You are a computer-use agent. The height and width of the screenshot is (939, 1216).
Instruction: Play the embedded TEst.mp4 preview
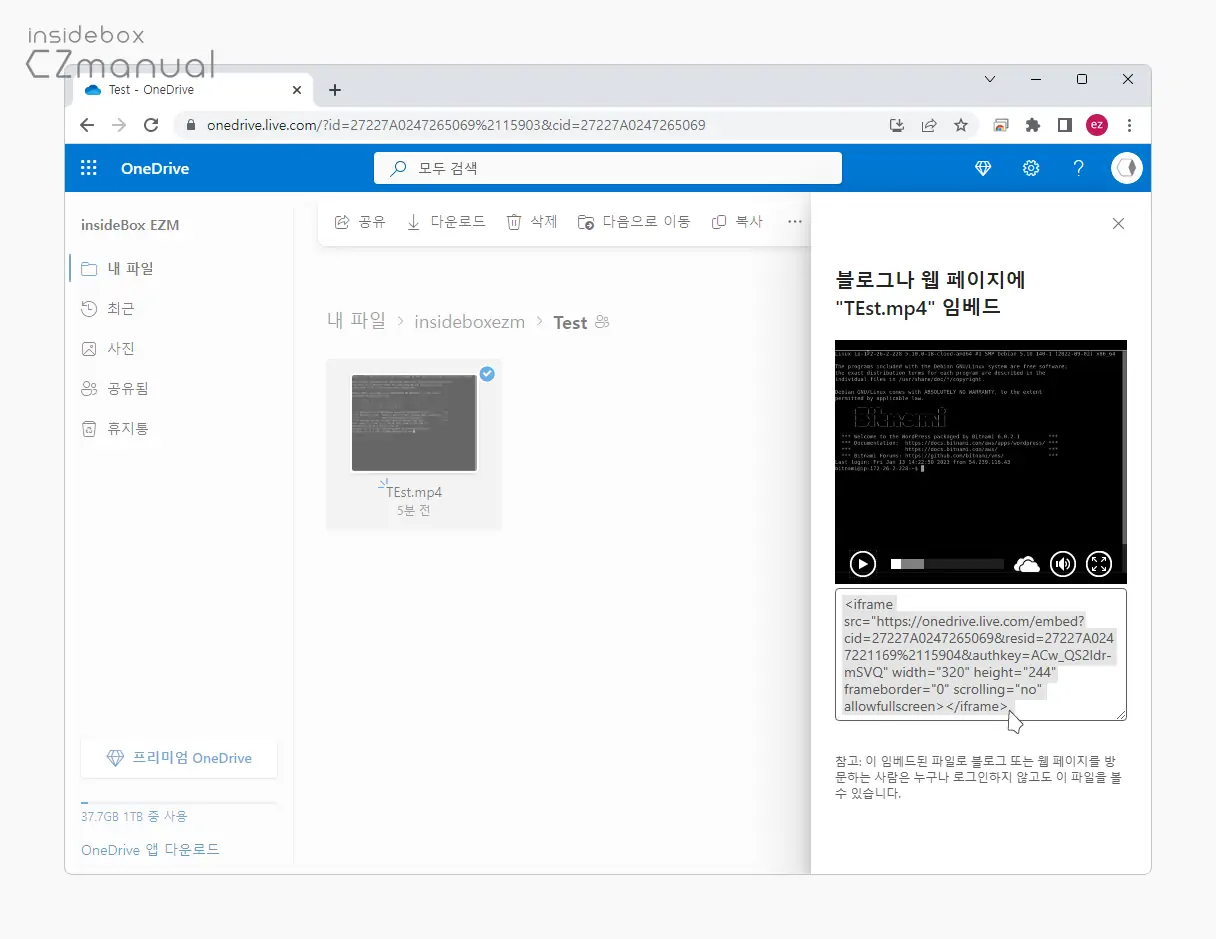pyautogui.click(x=863, y=564)
